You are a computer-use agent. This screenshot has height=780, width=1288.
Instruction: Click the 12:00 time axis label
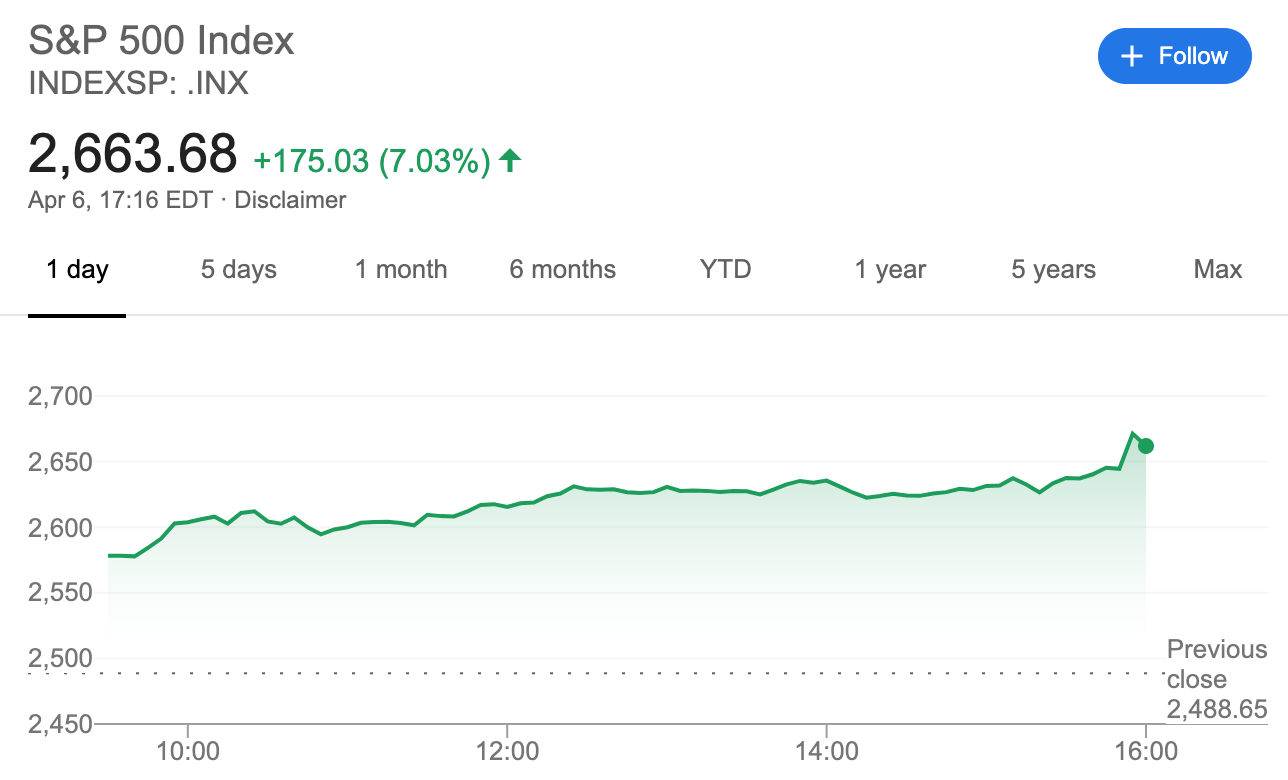pos(507,750)
